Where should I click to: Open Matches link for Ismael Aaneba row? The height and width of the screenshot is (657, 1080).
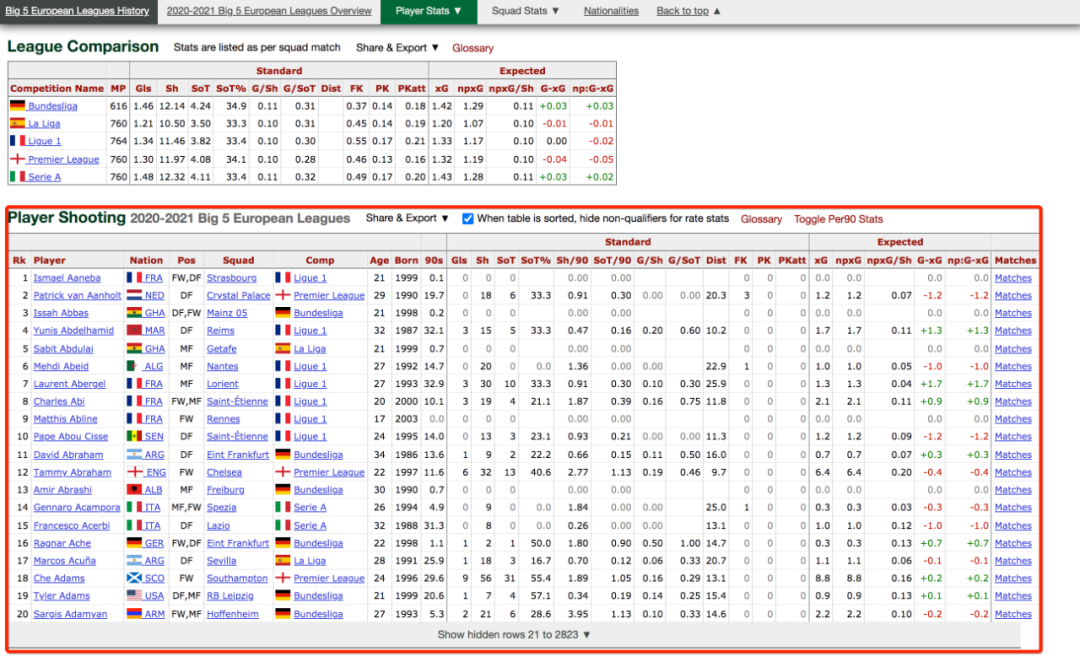1013,278
